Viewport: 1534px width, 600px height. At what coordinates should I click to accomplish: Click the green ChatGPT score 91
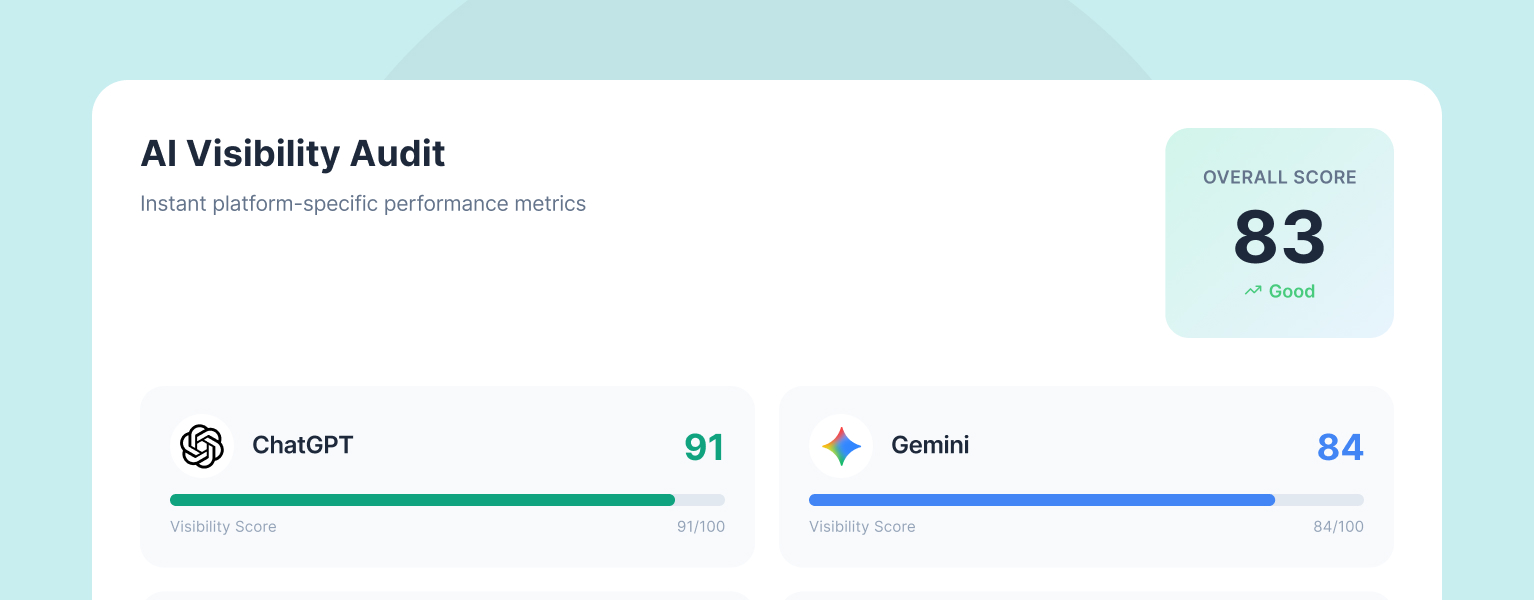[704, 447]
